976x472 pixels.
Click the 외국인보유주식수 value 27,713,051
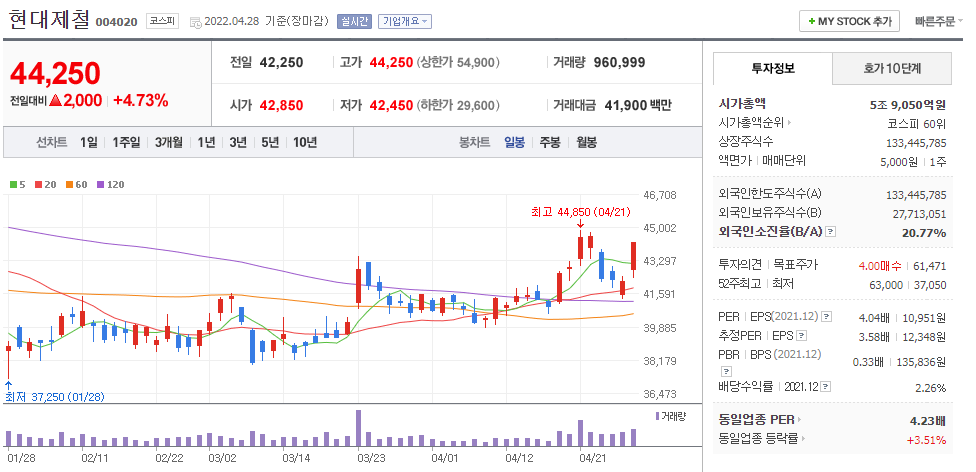919,214
